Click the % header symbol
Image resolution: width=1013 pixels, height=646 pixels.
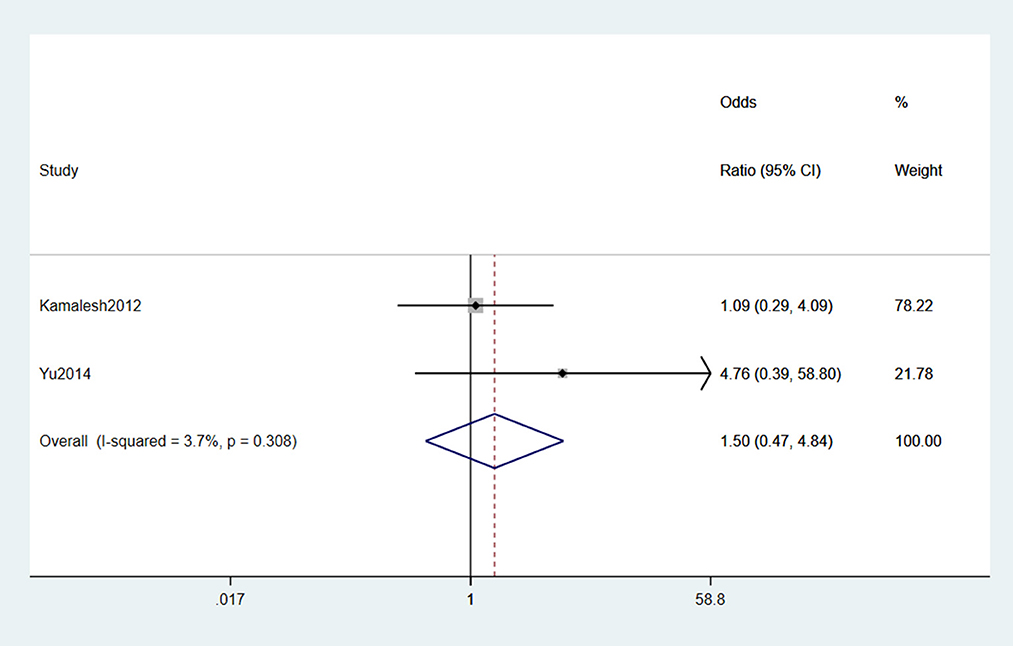(x=901, y=102)
